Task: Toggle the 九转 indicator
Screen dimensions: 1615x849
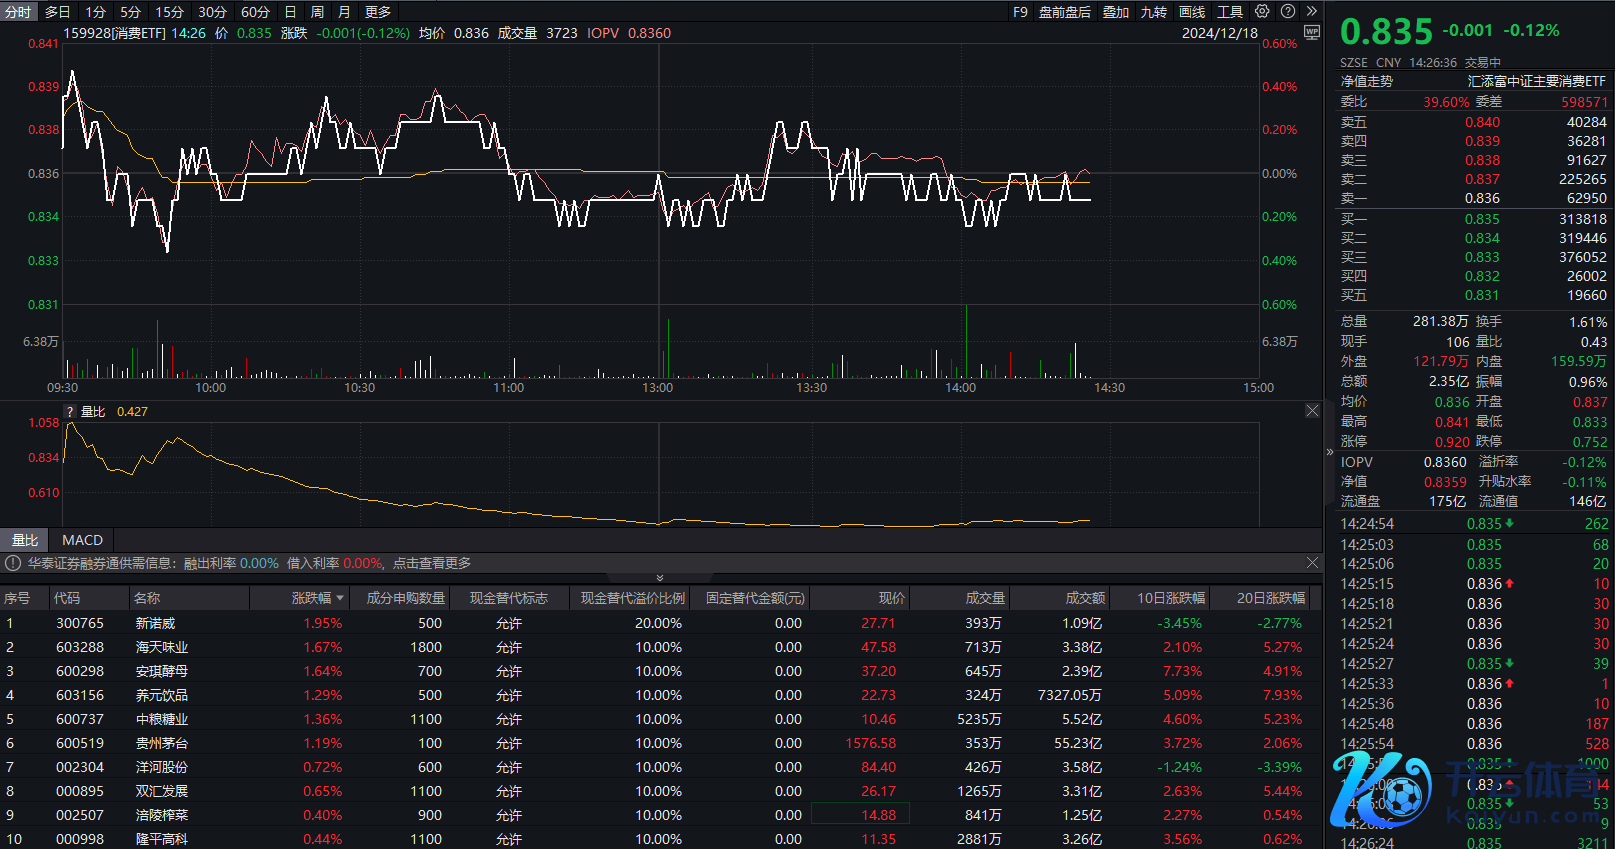Action: click(1153, 12)
